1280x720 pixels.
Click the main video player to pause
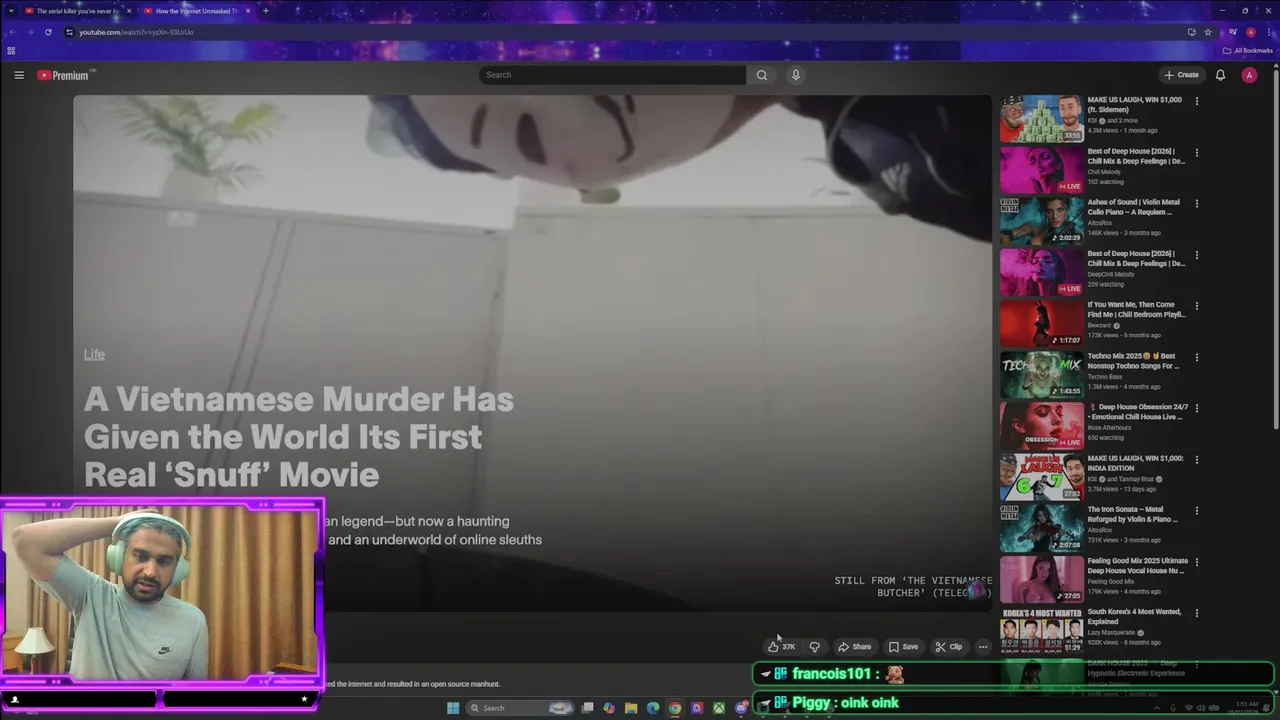pyautogui.click(x=532, y=353)
